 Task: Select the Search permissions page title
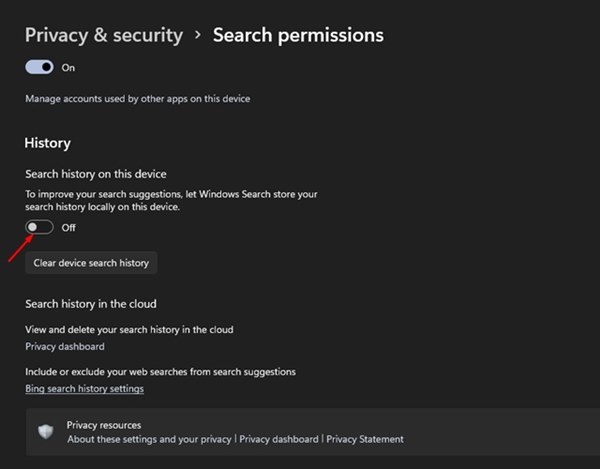point(298,35)
